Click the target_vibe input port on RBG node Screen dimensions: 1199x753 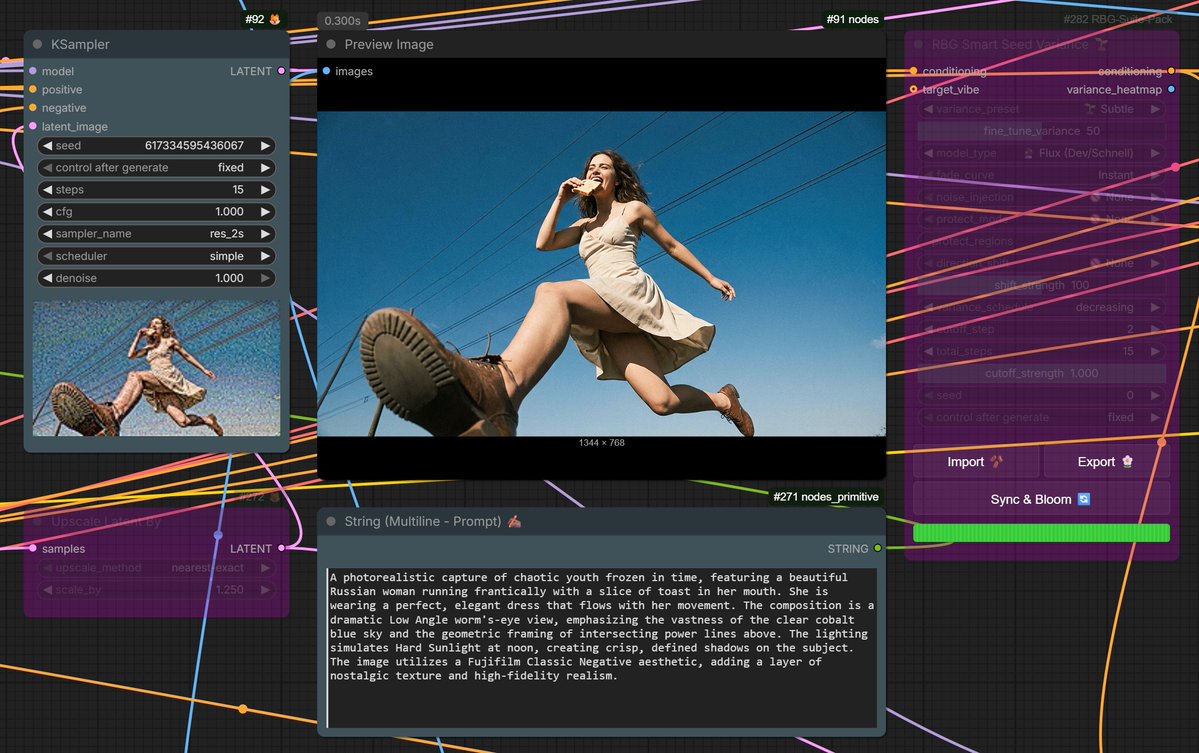click(x=913, y=89)
